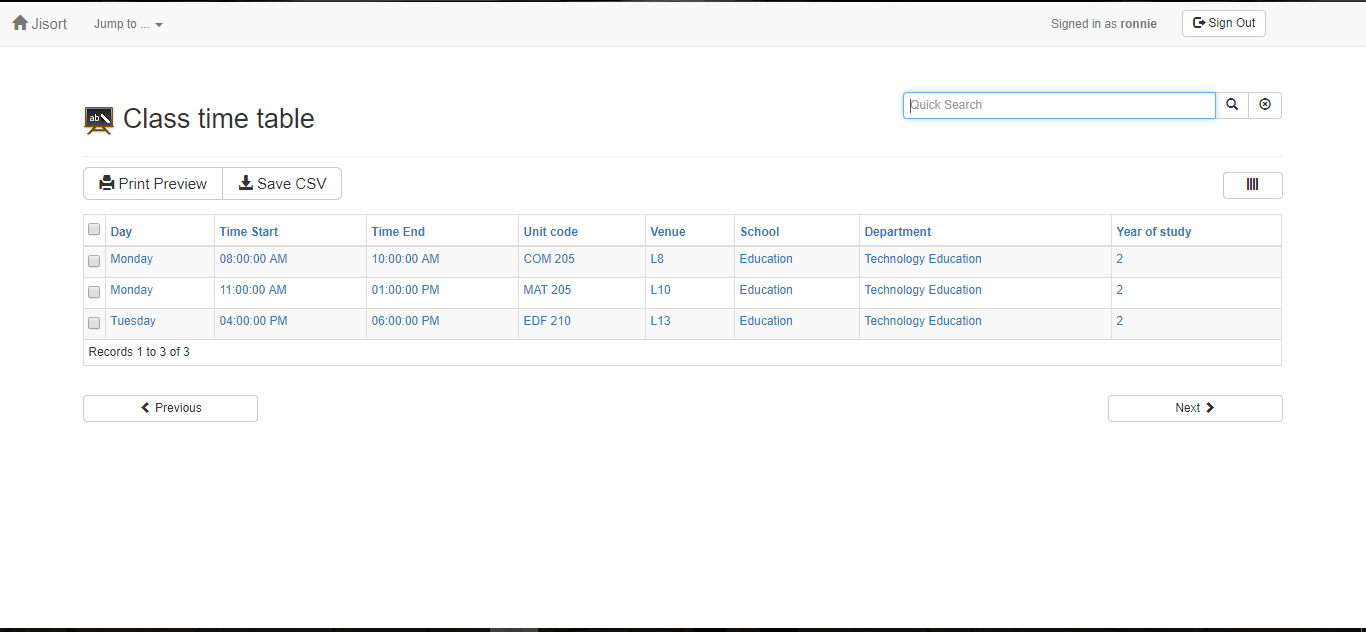Click Education in the COM 205 row
The width and height of the screenshot is (1366, 632).
point(766,259)
